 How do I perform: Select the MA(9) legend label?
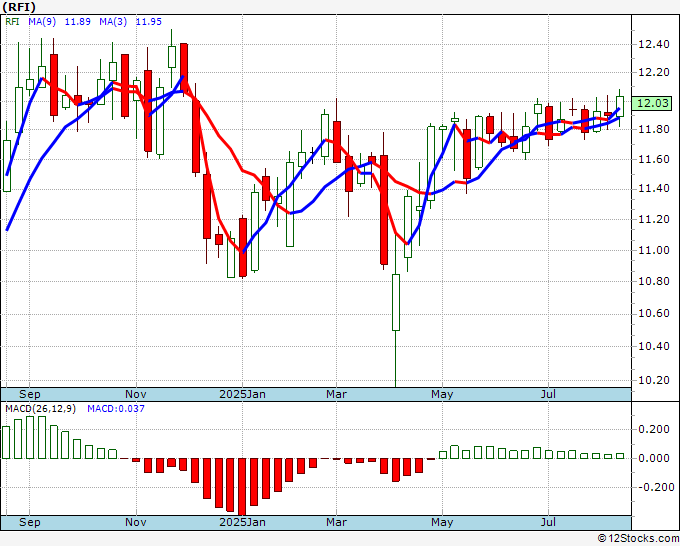coord(42,21)
